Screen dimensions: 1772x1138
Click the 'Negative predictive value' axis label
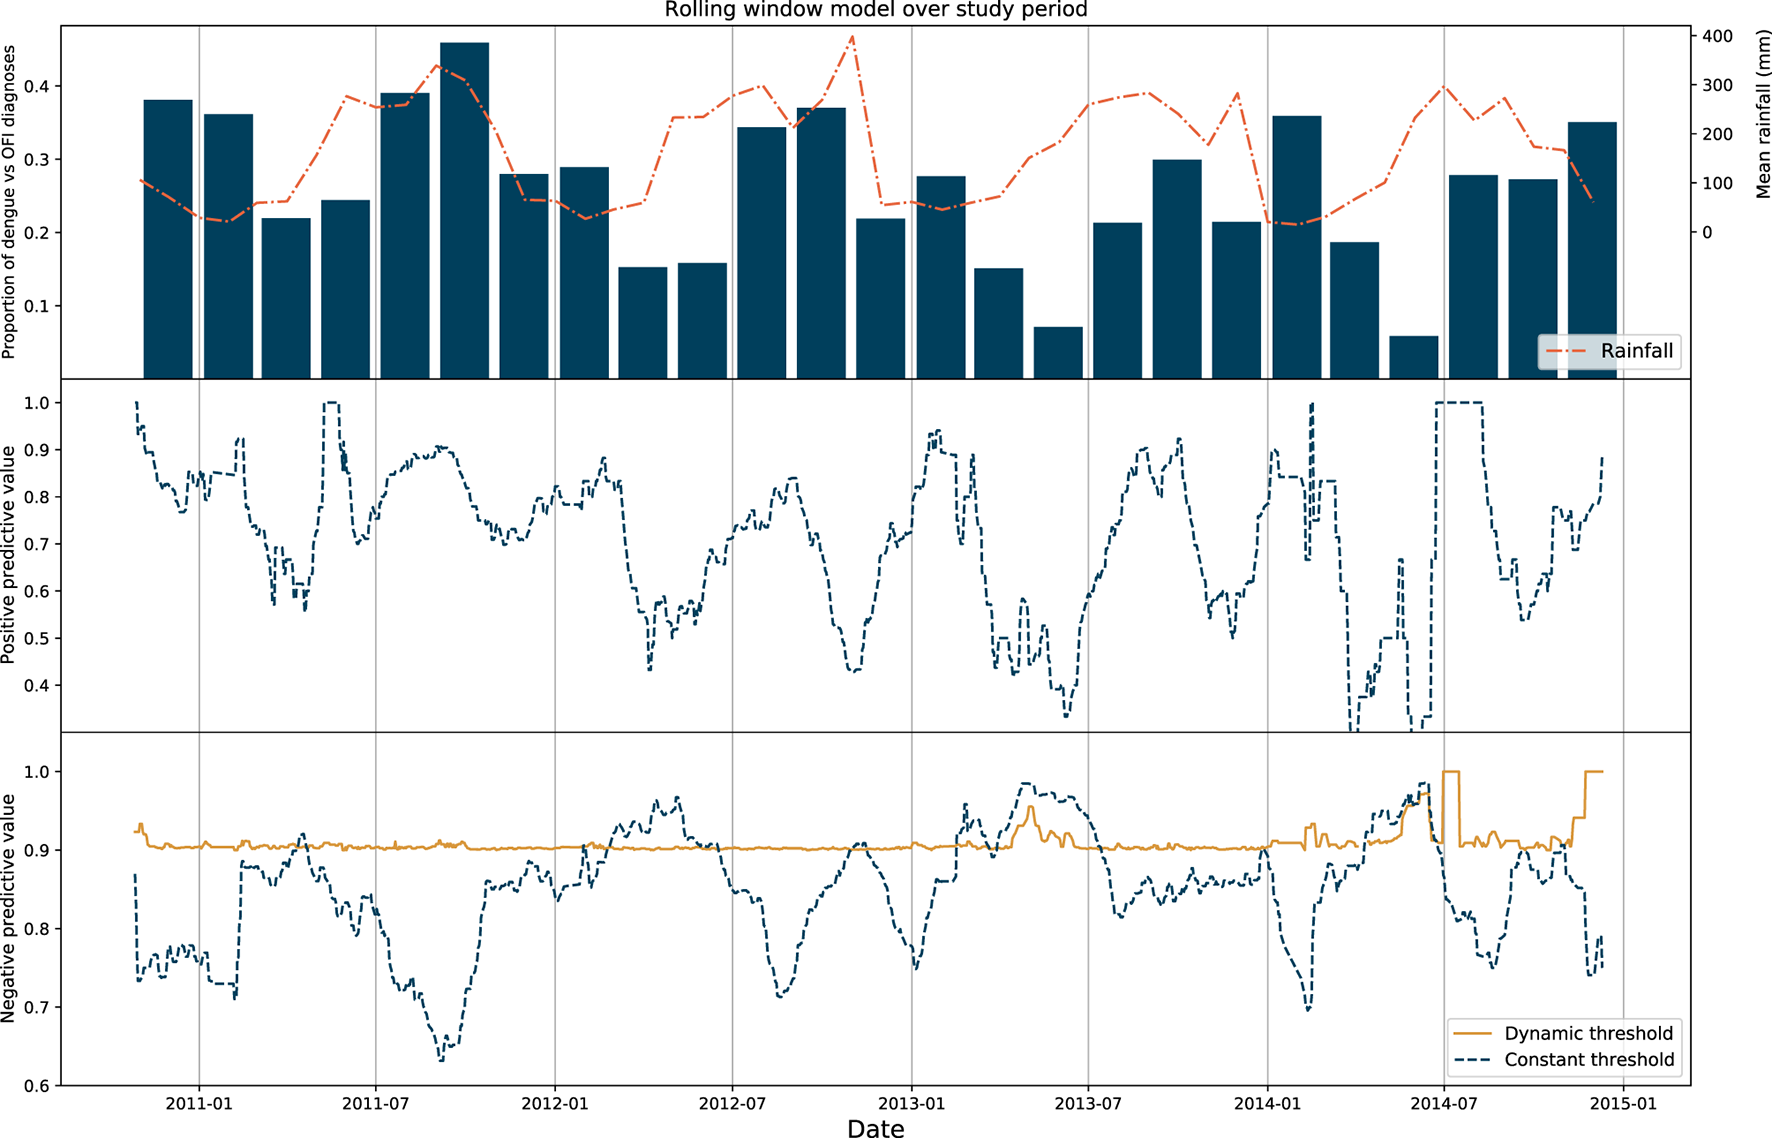(9, 908)
